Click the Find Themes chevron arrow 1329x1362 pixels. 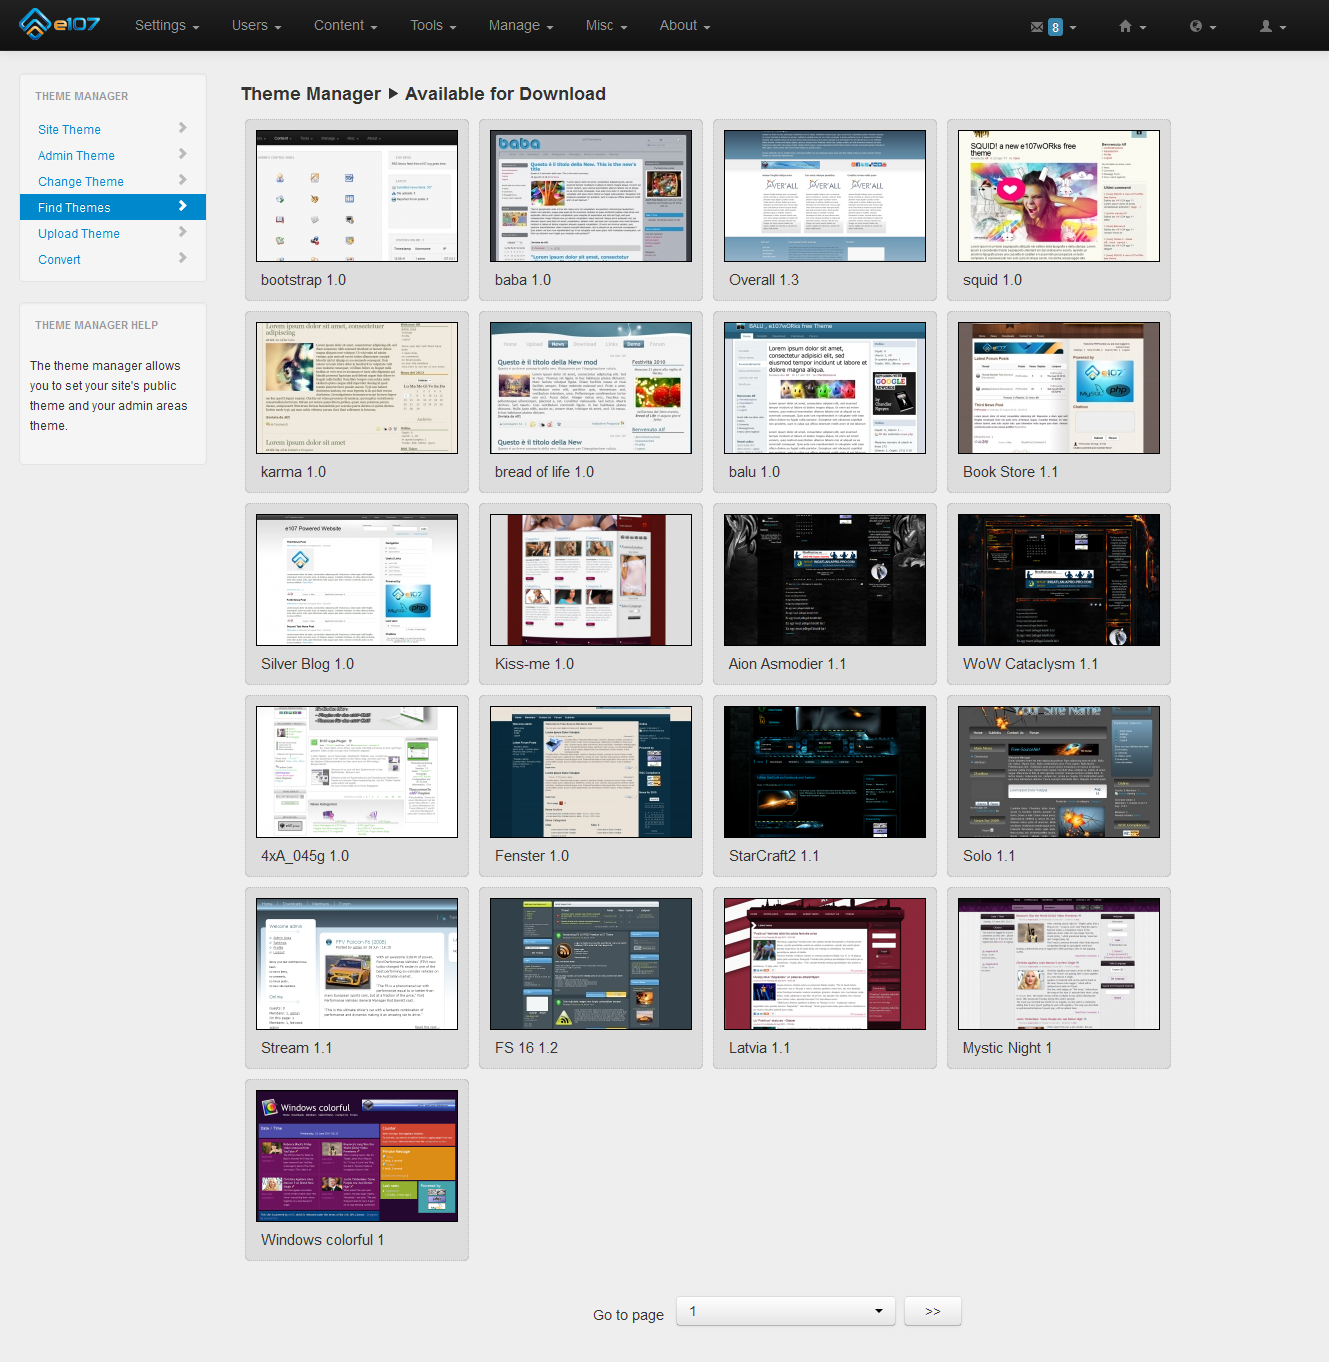point(183,206)
